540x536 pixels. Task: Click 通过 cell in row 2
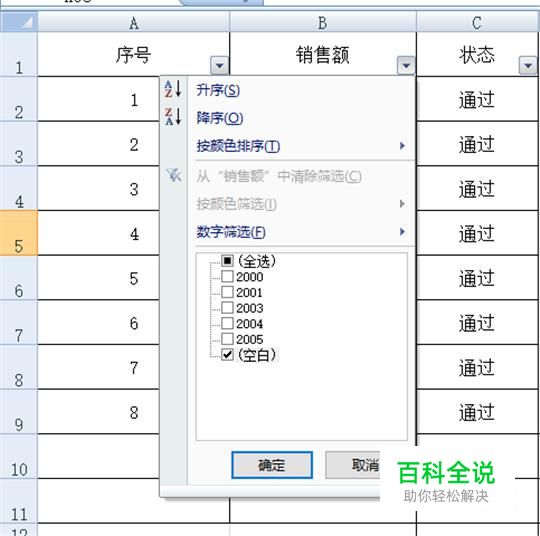[477, 99]
